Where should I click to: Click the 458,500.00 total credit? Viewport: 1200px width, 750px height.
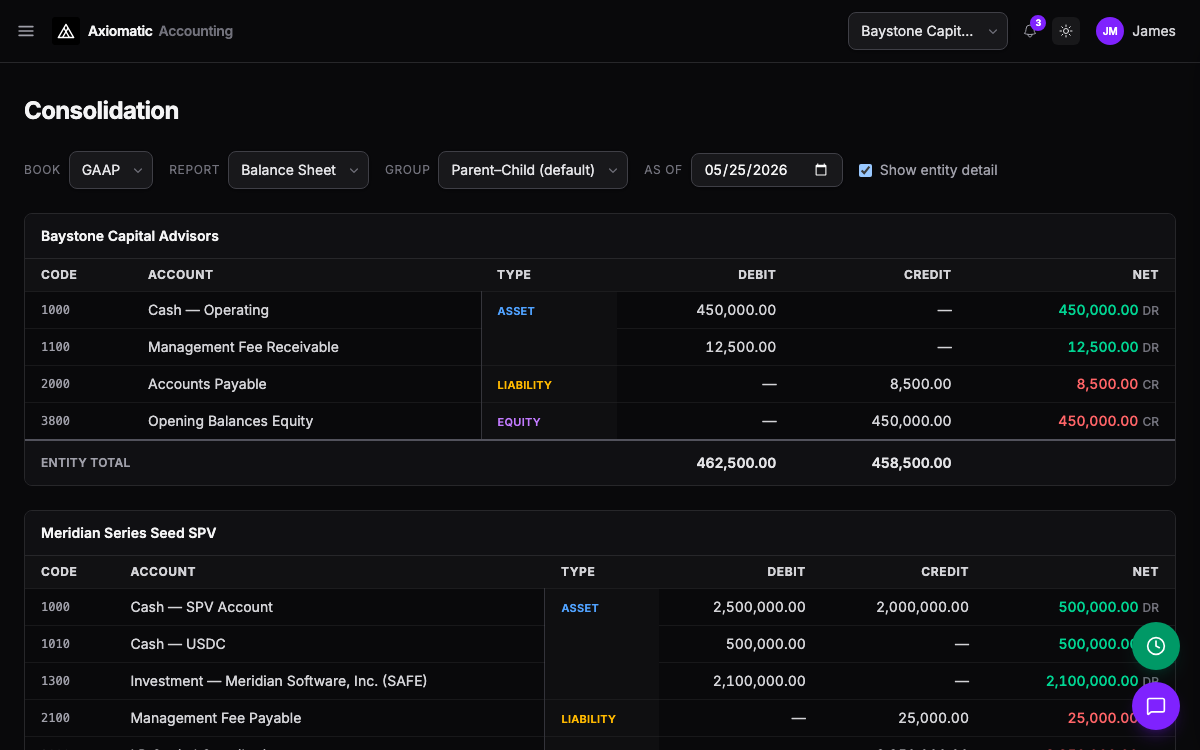911,463
